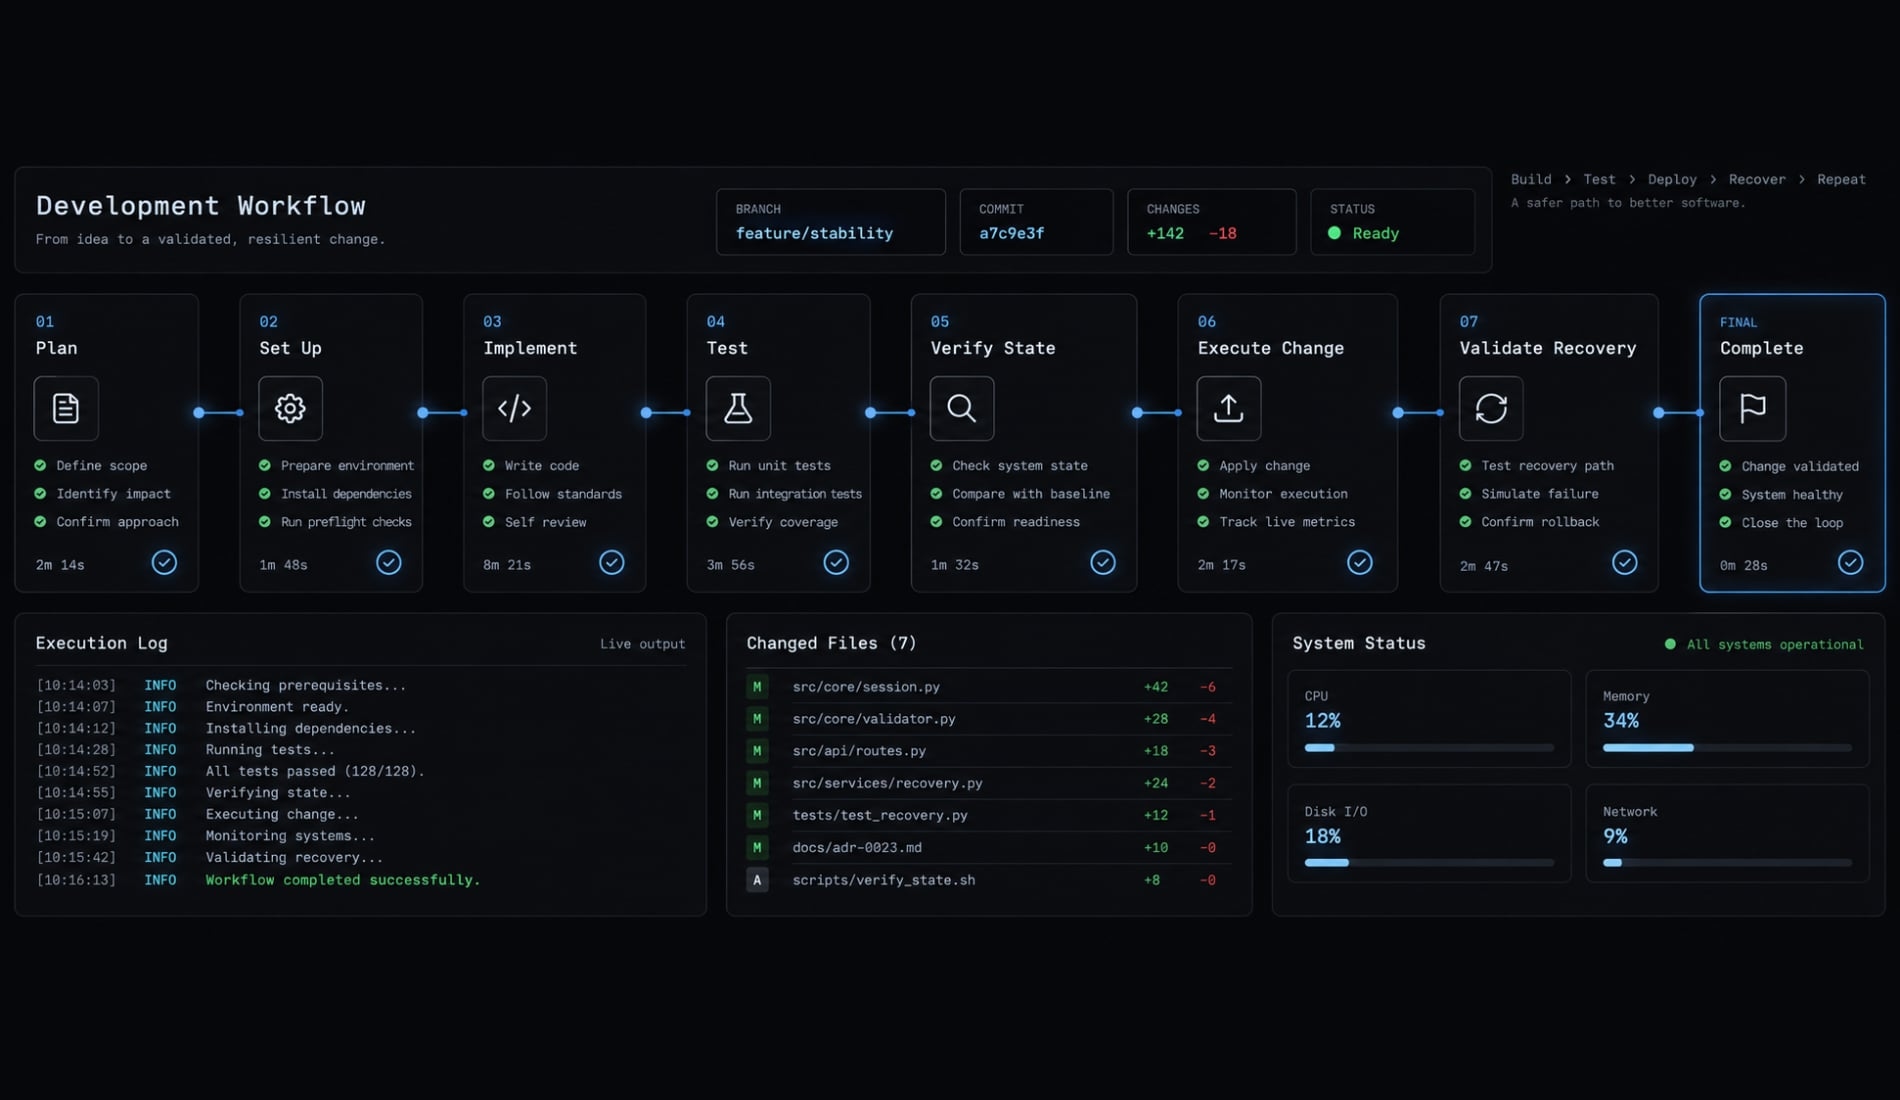Open file row src/services/recovery.py
This screenshot has width=1900, height=1100.
(x=988, y=783)
